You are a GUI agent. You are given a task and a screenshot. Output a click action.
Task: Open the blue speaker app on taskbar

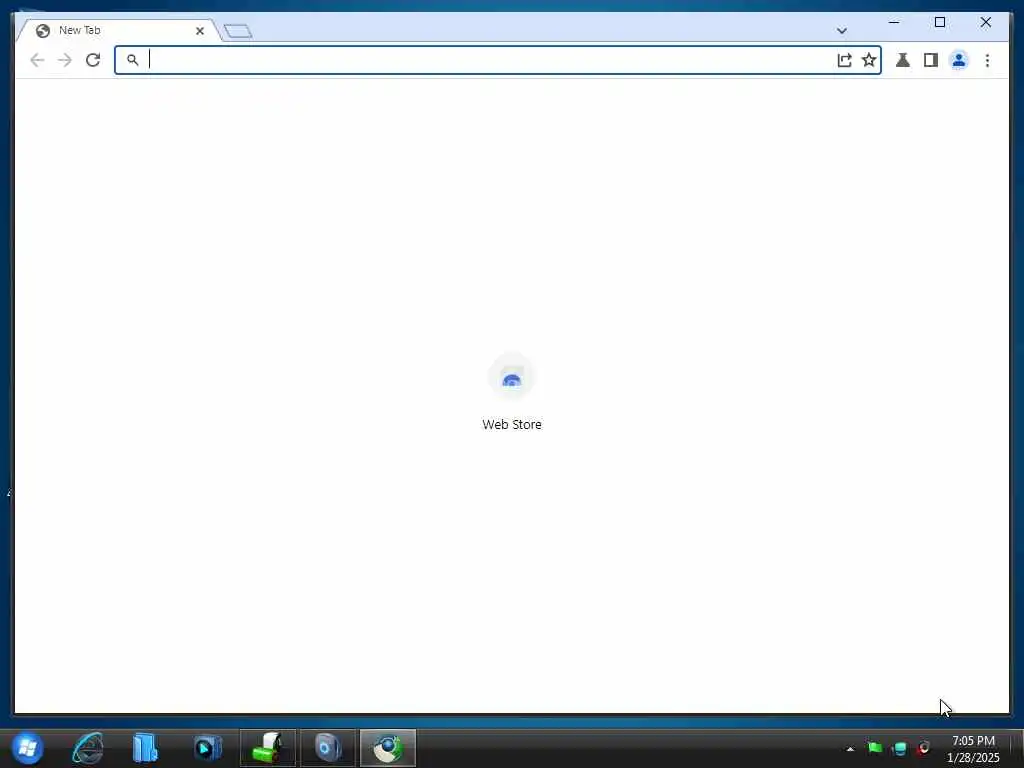click(x=328, y=748)
